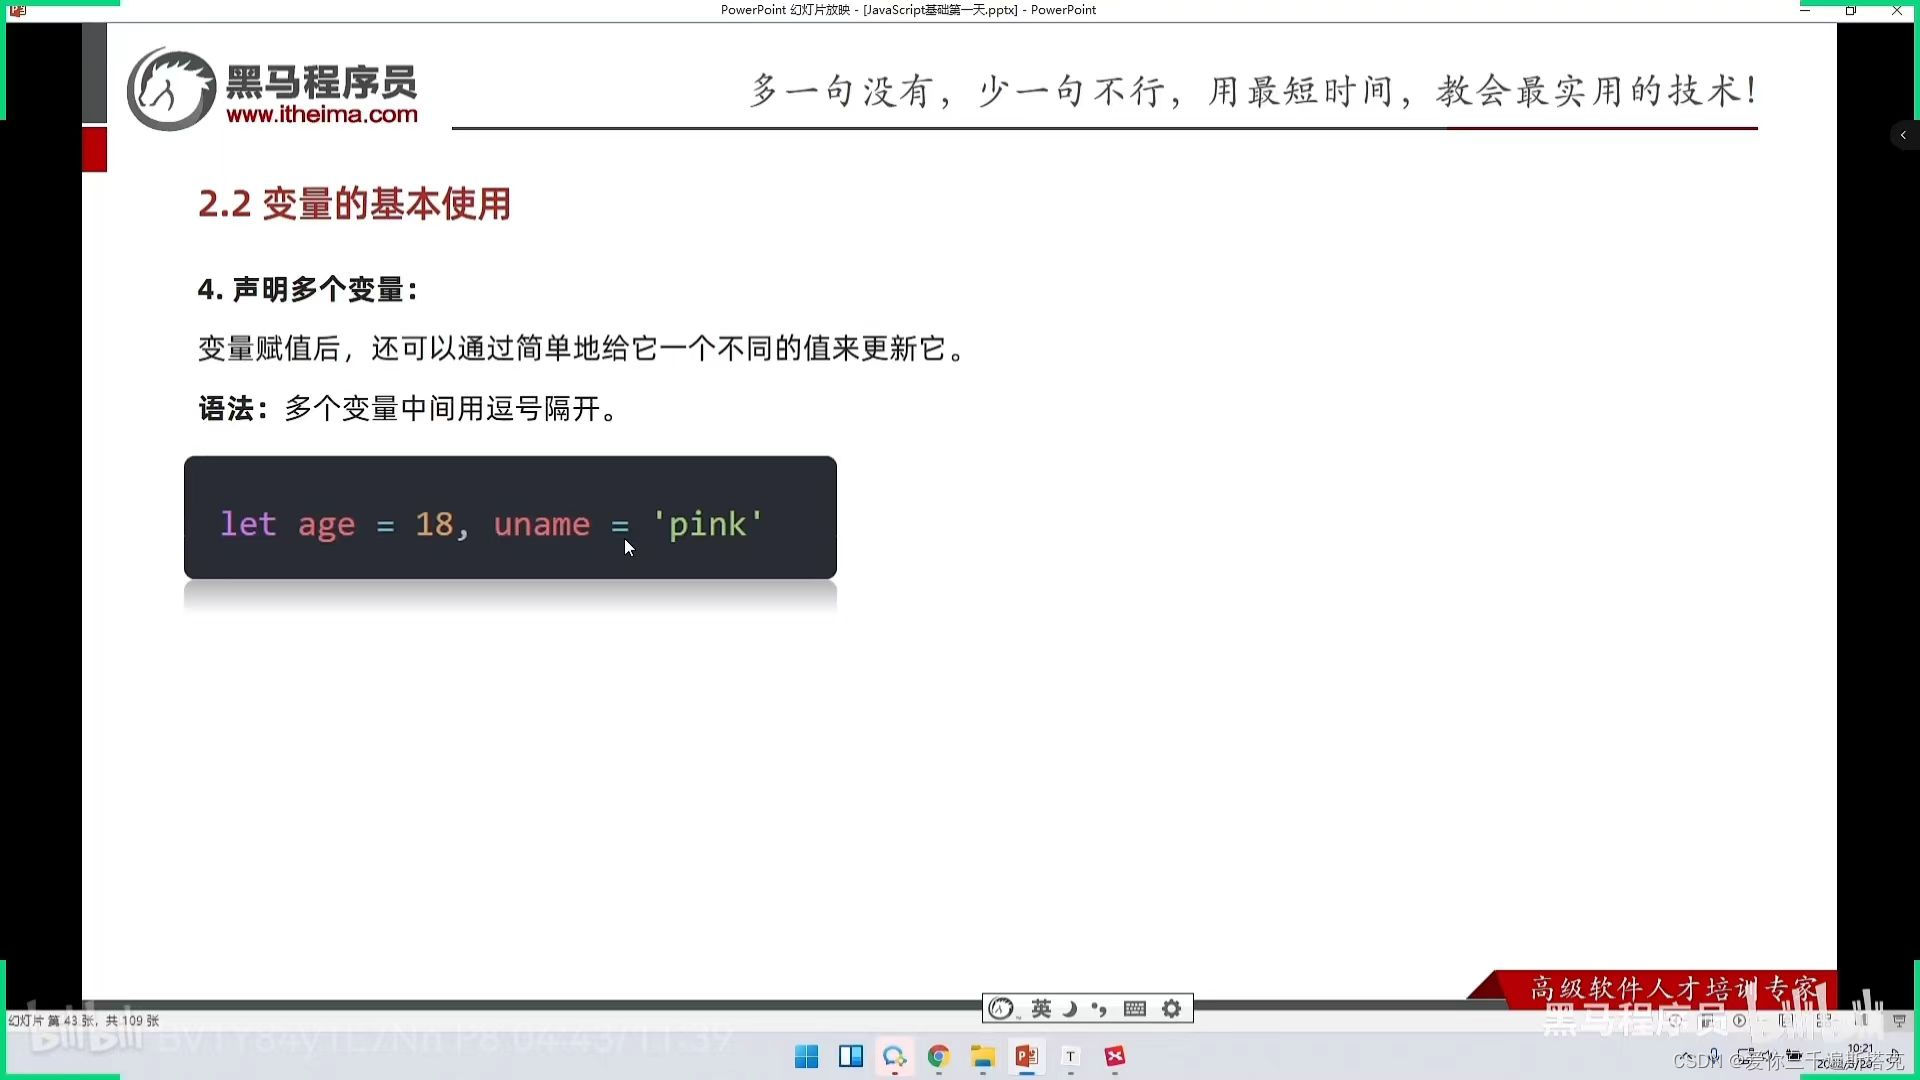This screenshot has height=1080, width=1920.
Task: Open the chat app in taskbar
Action: tap(894, 1057)
